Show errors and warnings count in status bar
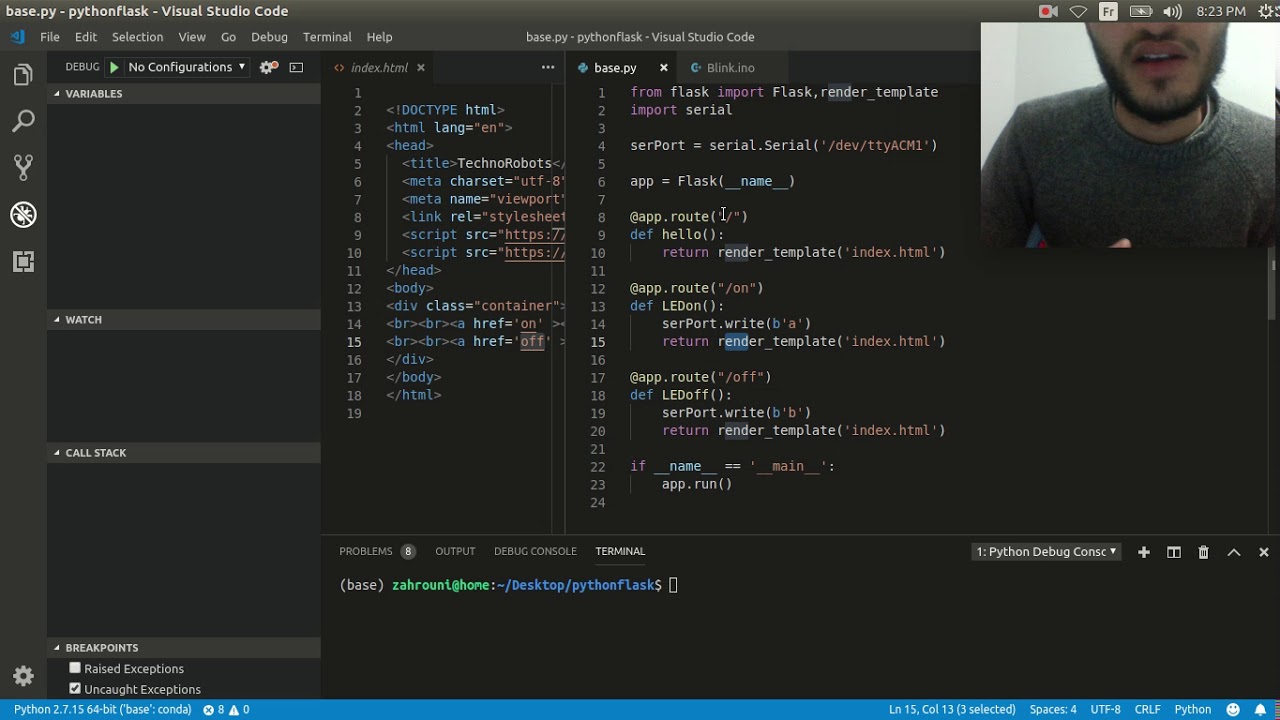The height and width of the screenshot is (720, 1280). click(226, 710)
